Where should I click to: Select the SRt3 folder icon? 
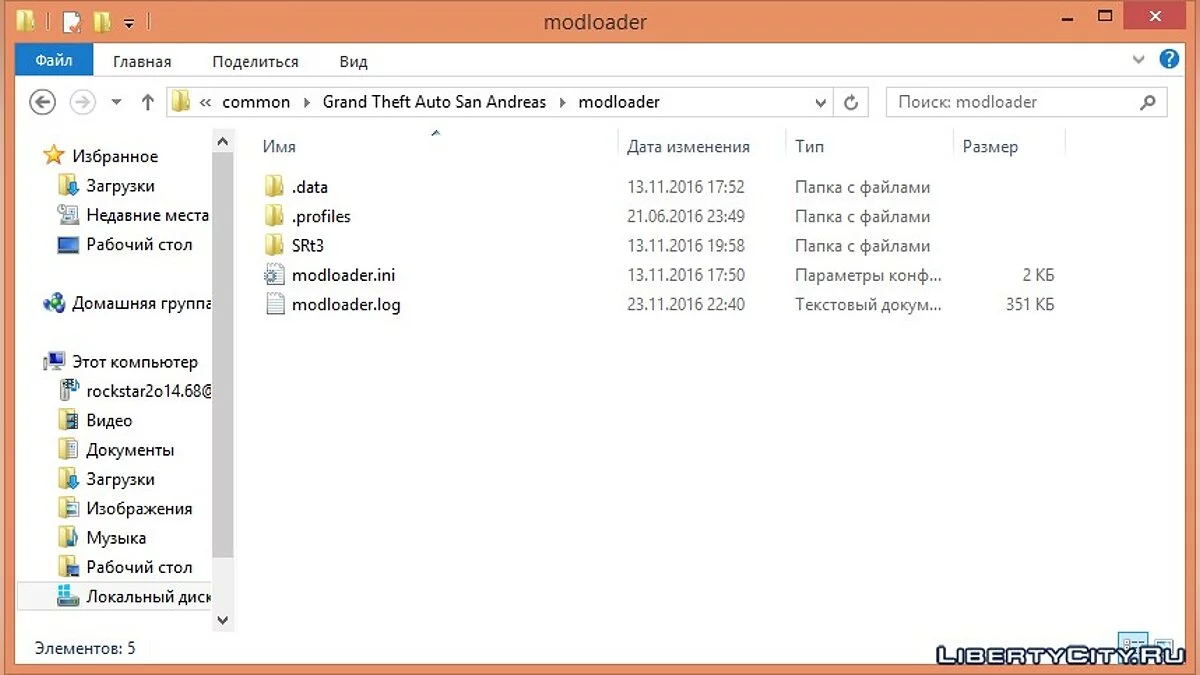tap(275, 245)
